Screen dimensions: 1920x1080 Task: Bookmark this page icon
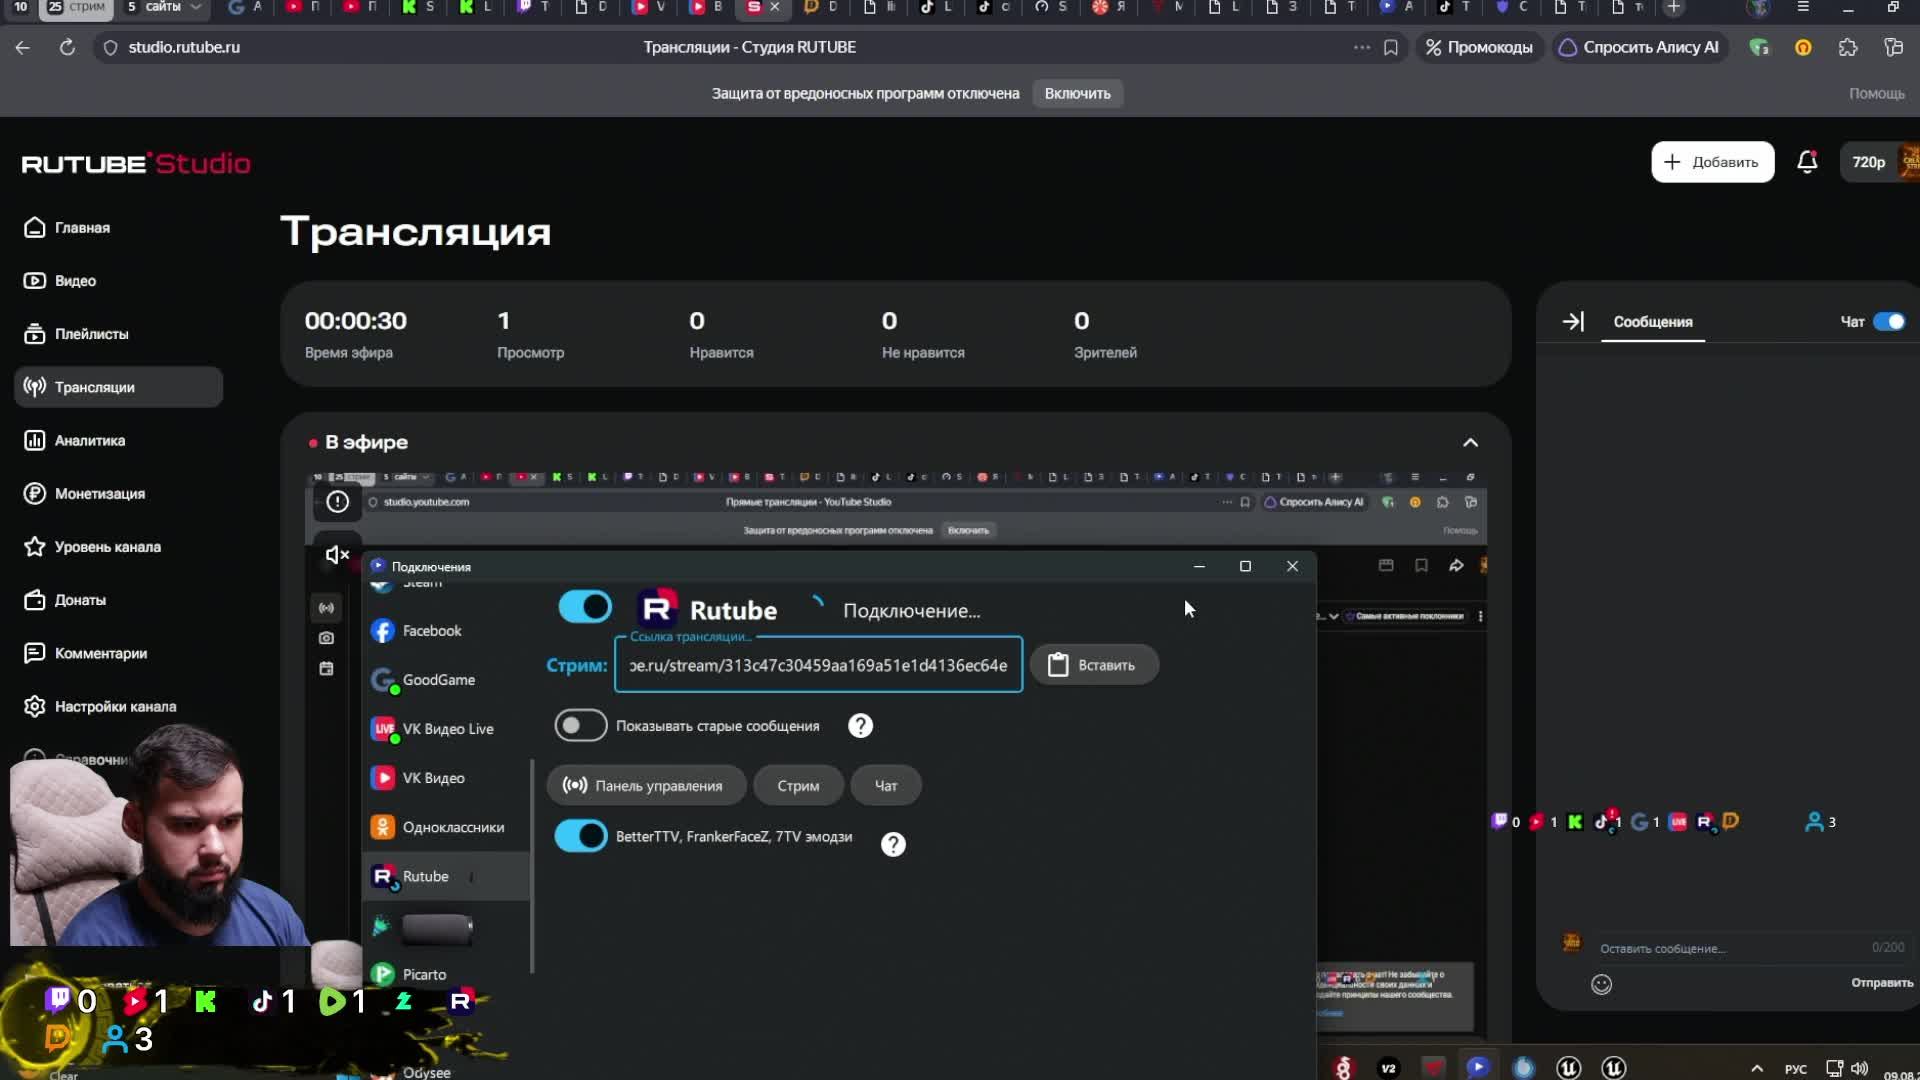pyautogui.click(x=1390, y=47)
